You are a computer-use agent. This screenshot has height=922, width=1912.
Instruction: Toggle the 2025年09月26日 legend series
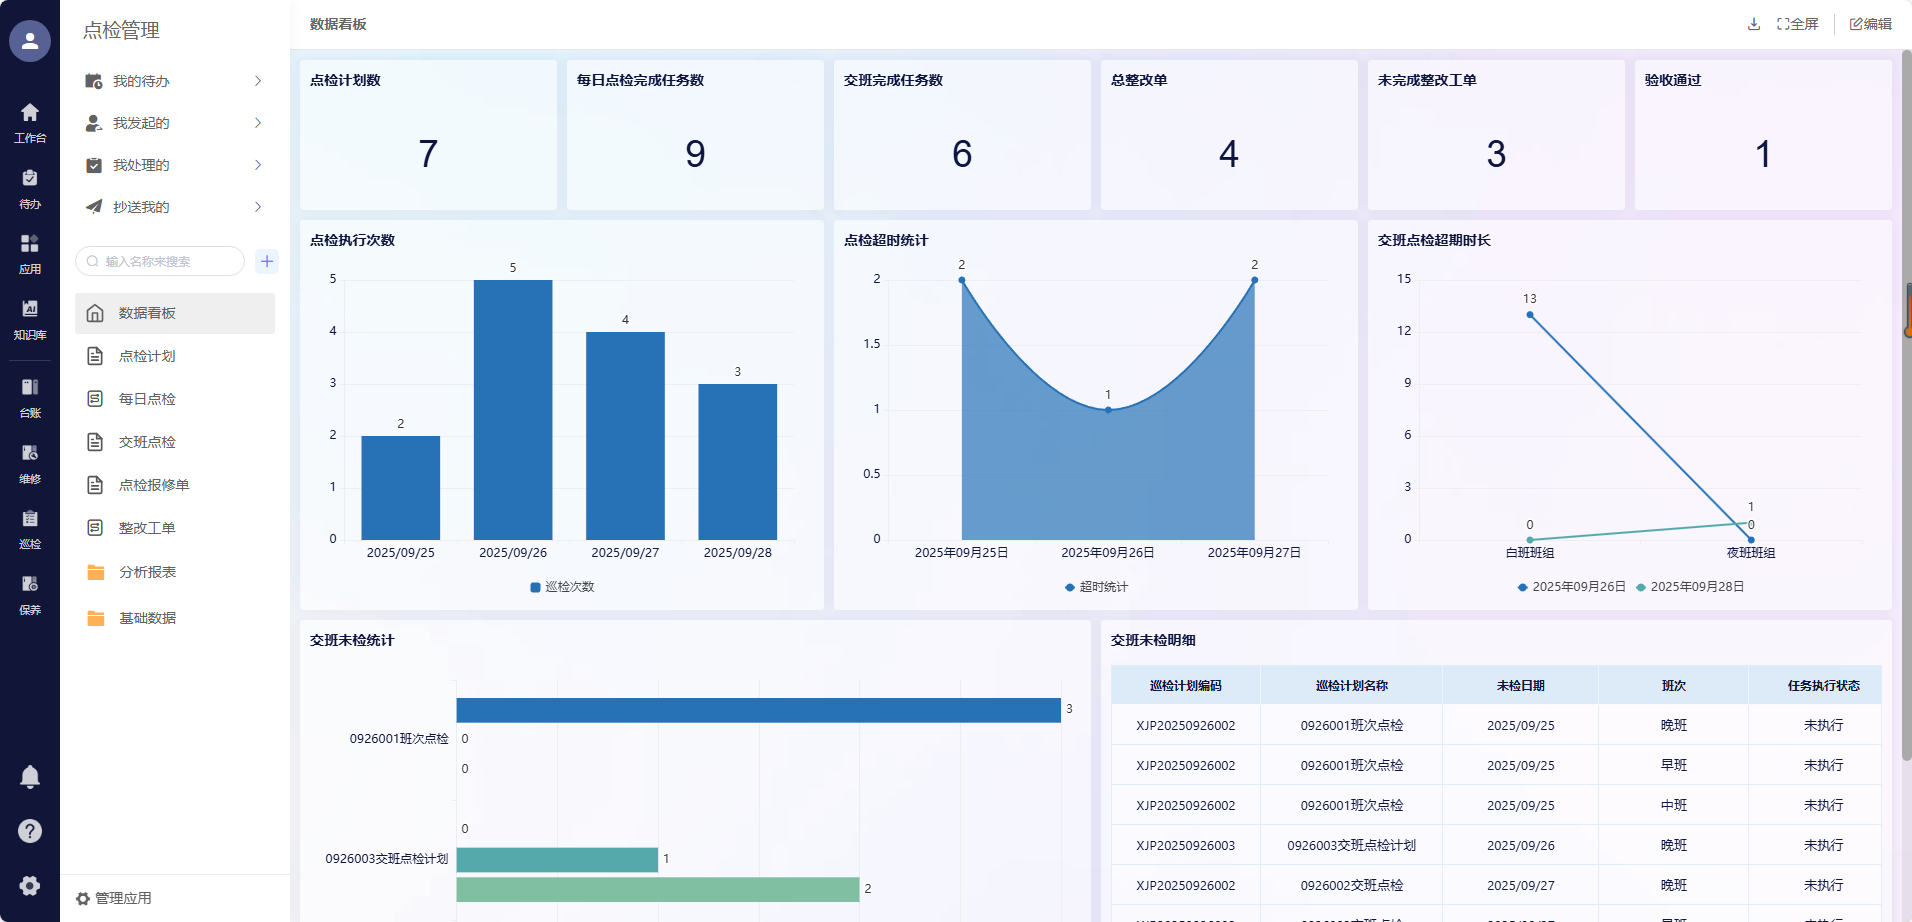1571,587
